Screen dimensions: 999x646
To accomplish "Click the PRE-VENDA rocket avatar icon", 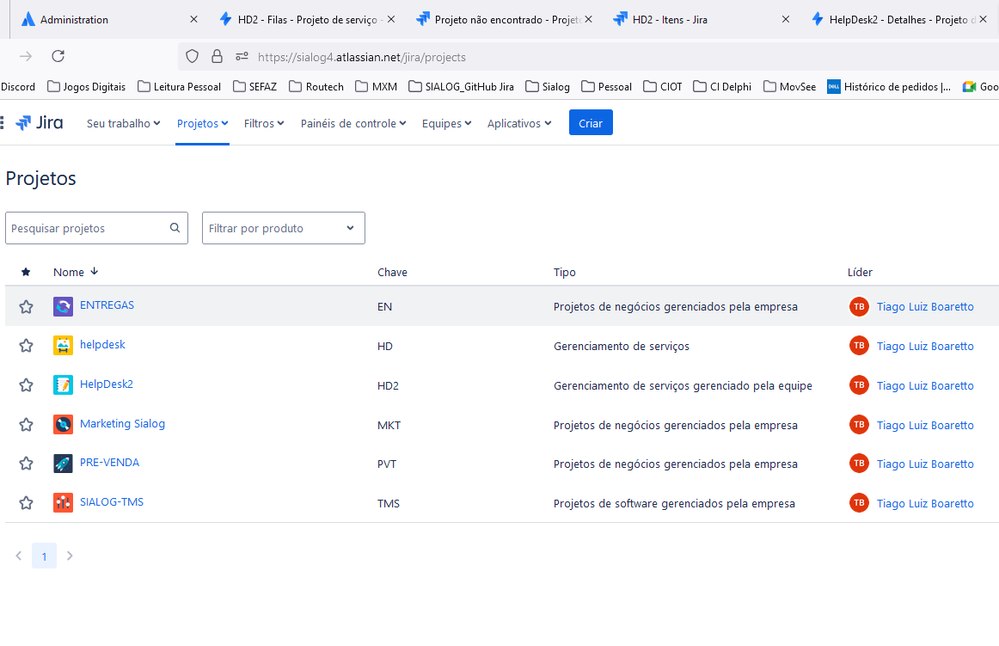I will (63, 463).
